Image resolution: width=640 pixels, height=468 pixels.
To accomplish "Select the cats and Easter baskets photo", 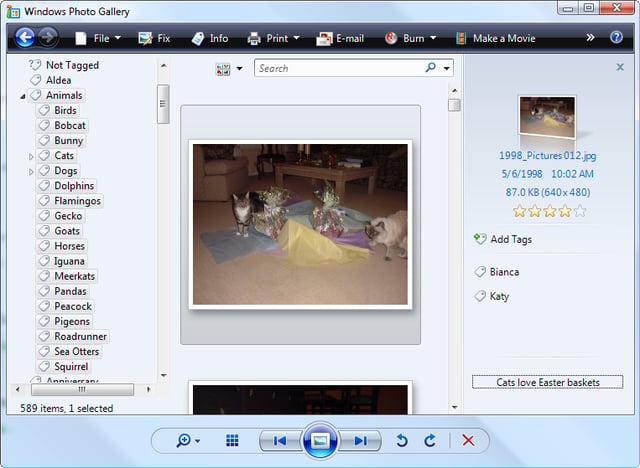I will 300,224.
